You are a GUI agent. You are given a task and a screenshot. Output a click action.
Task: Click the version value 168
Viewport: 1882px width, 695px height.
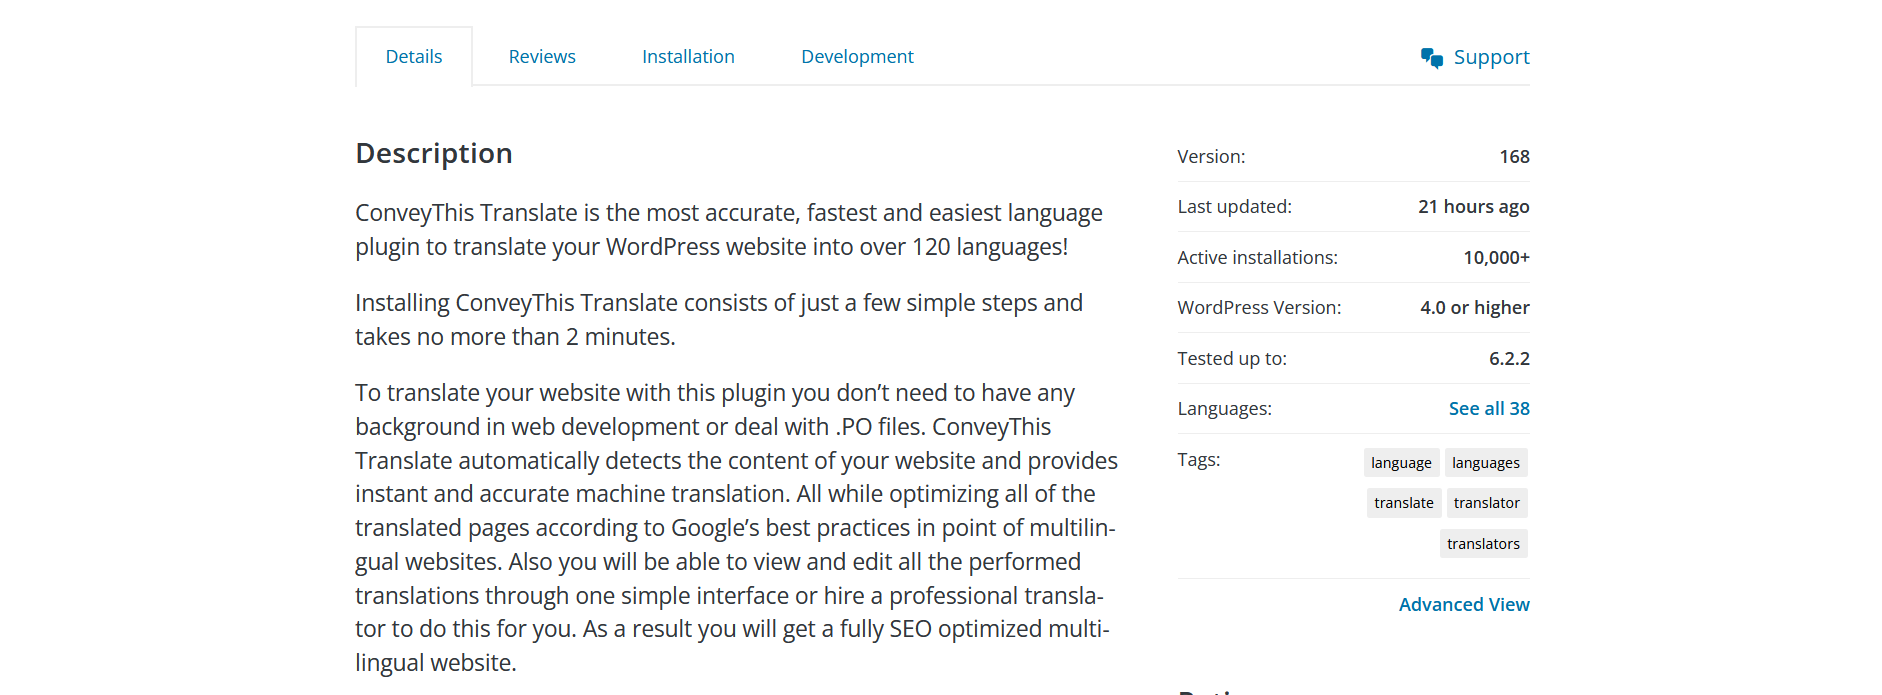[x=1514, y=157]
